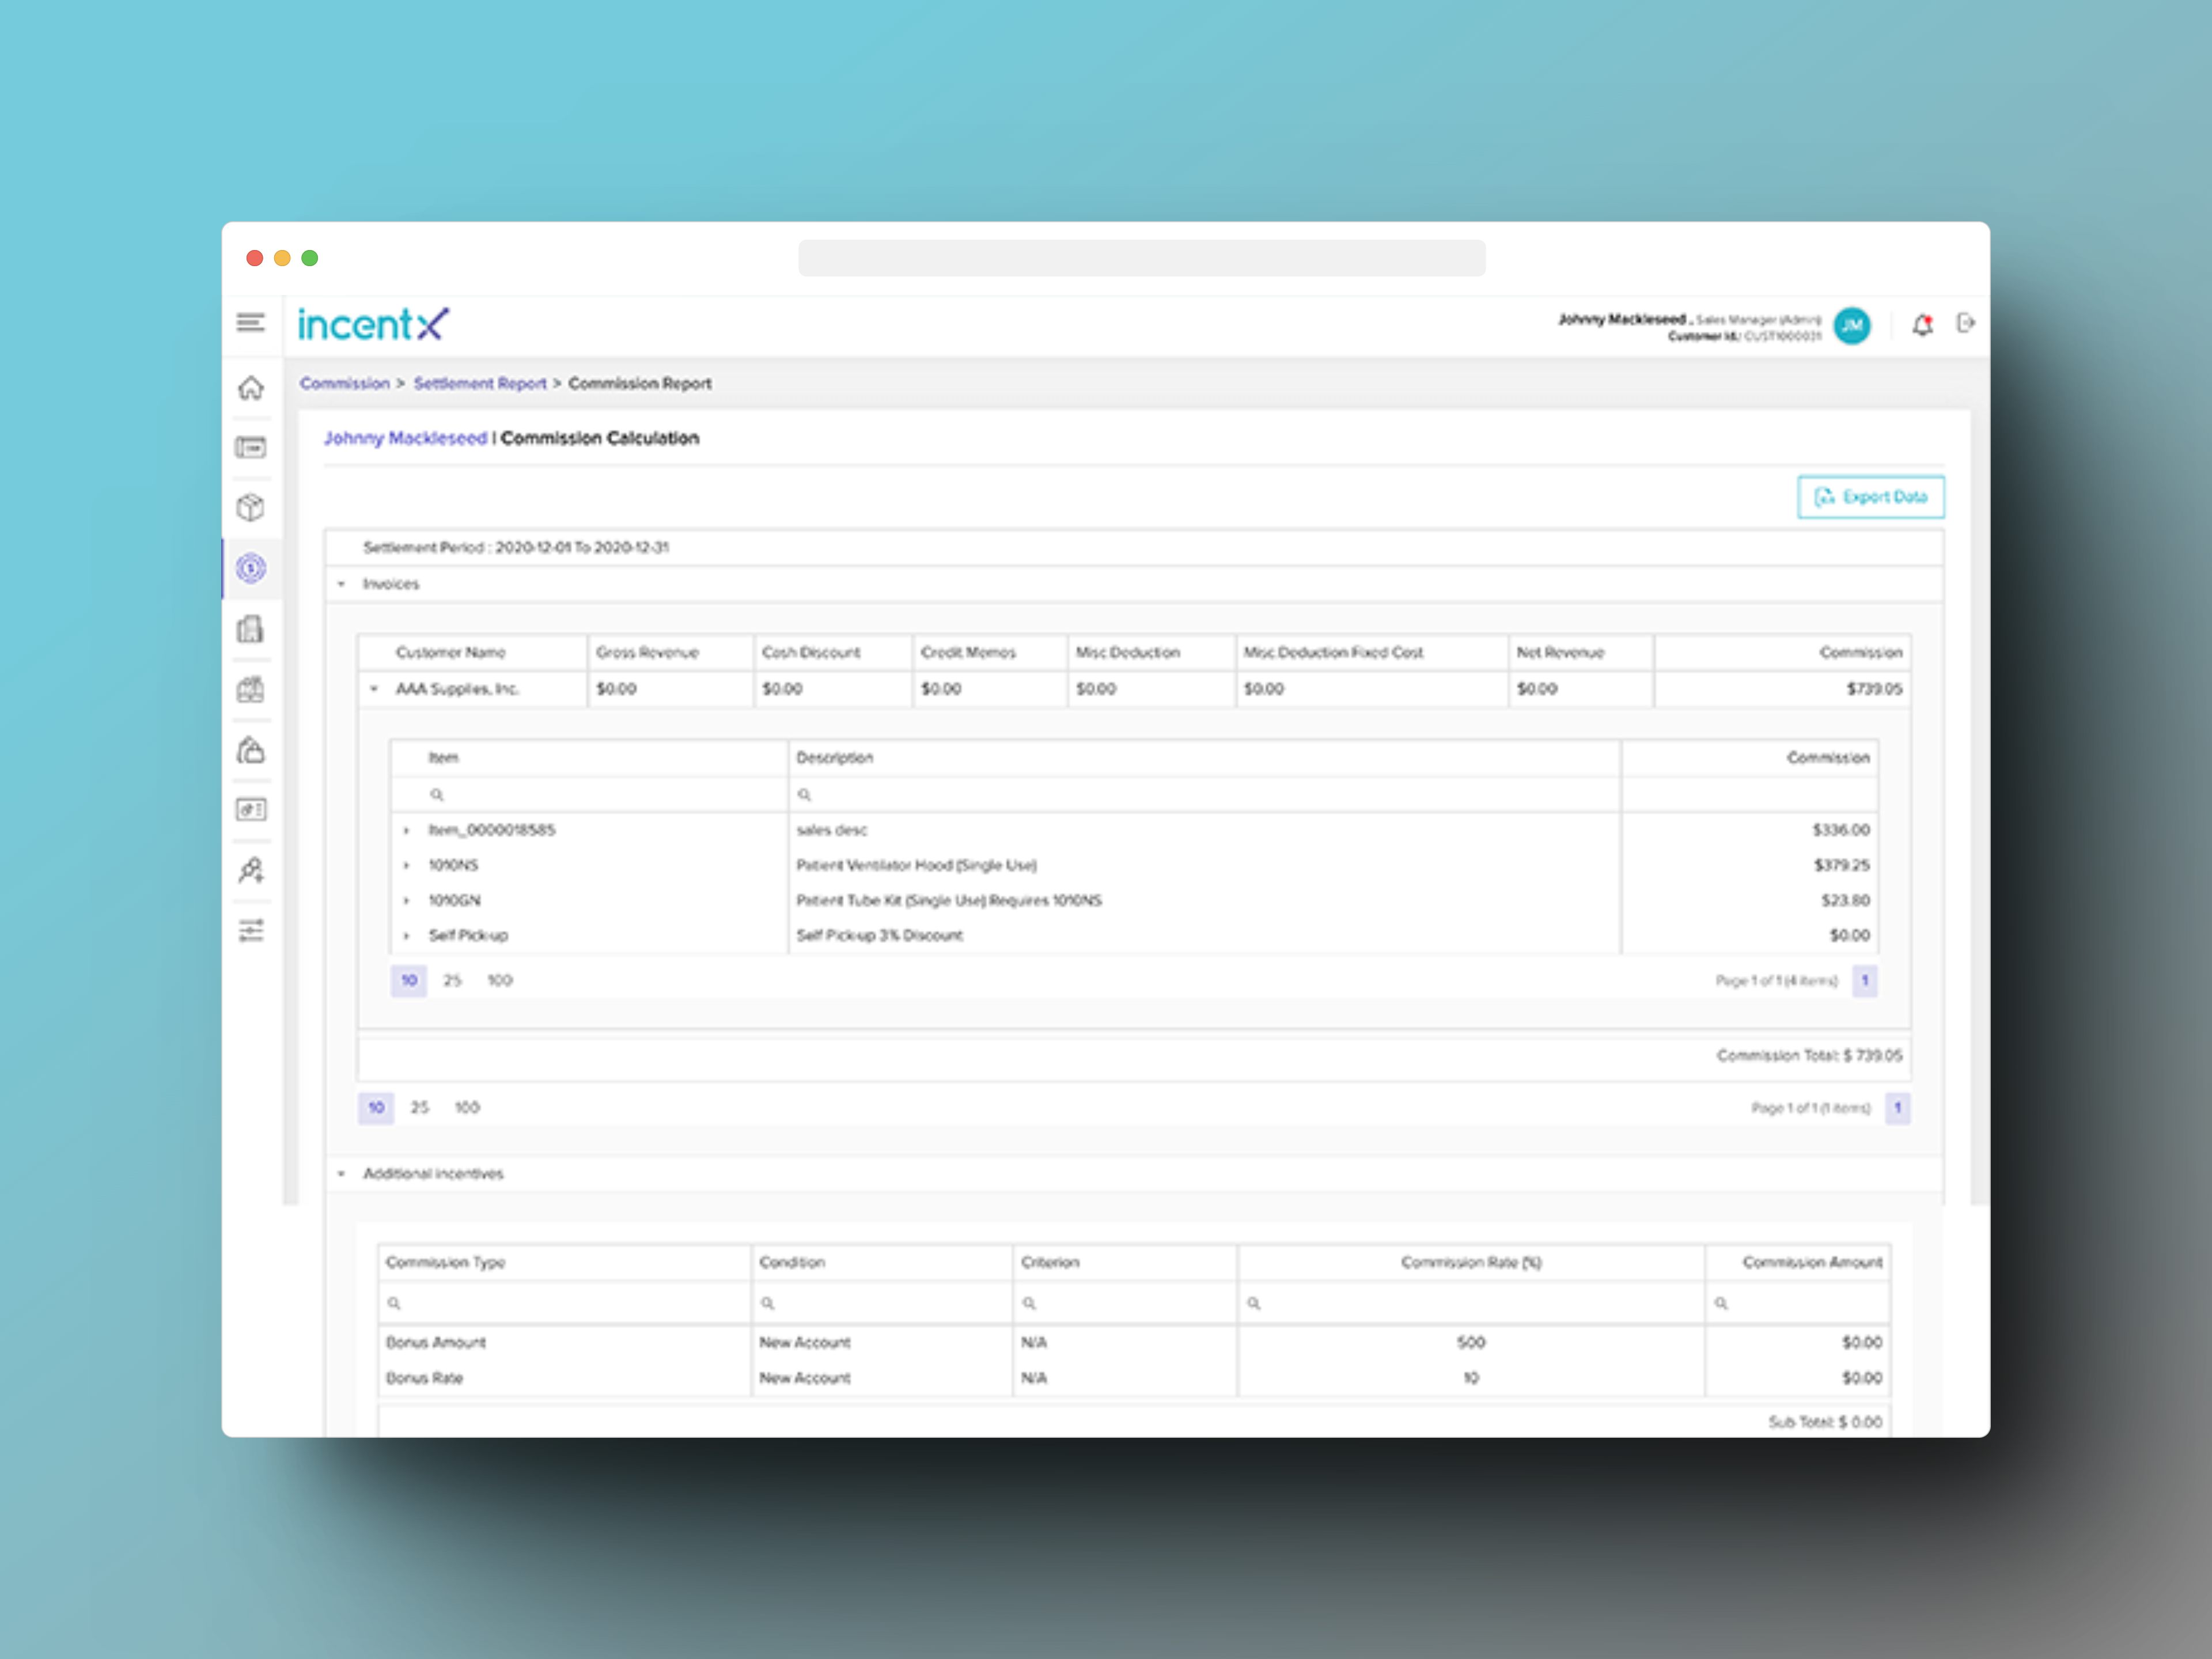This screenshot has width=2212, height=1659.
Task: Collapse the Invoices section
Action: (x=341, y=584)
